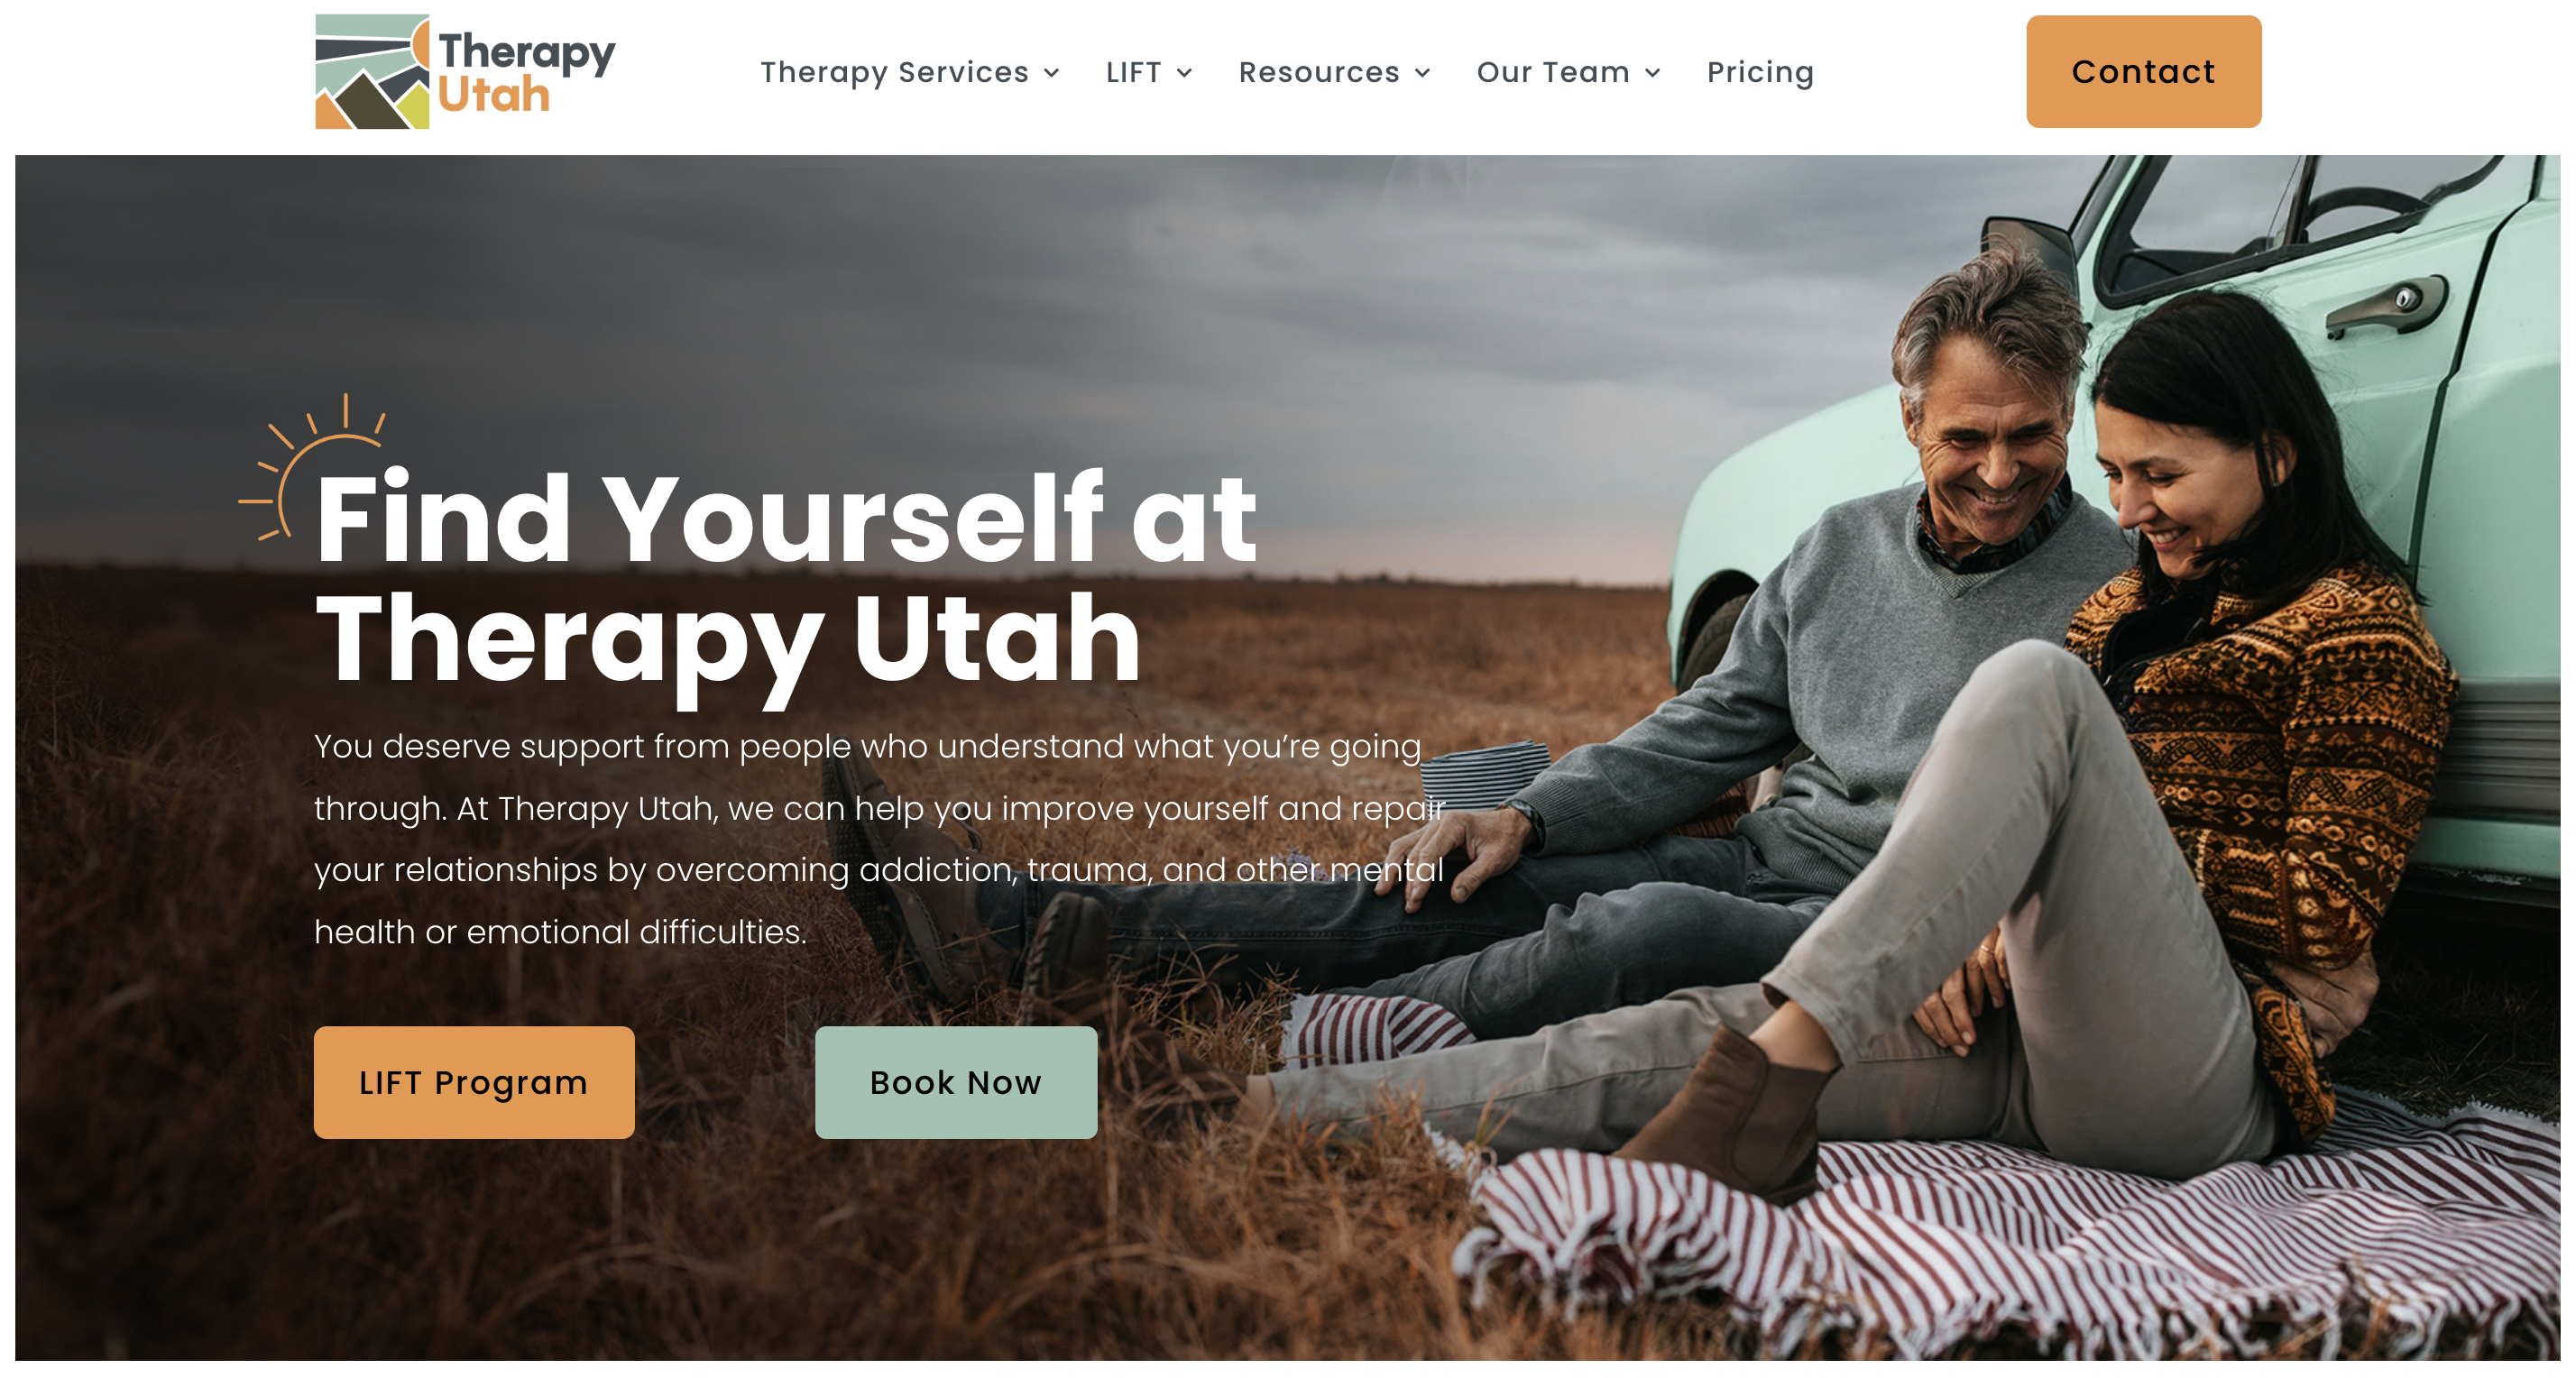Viewport: 2576px width, 1378px height.
Task: Click the LIFT Program button
Action: [x=474, y=1082]
